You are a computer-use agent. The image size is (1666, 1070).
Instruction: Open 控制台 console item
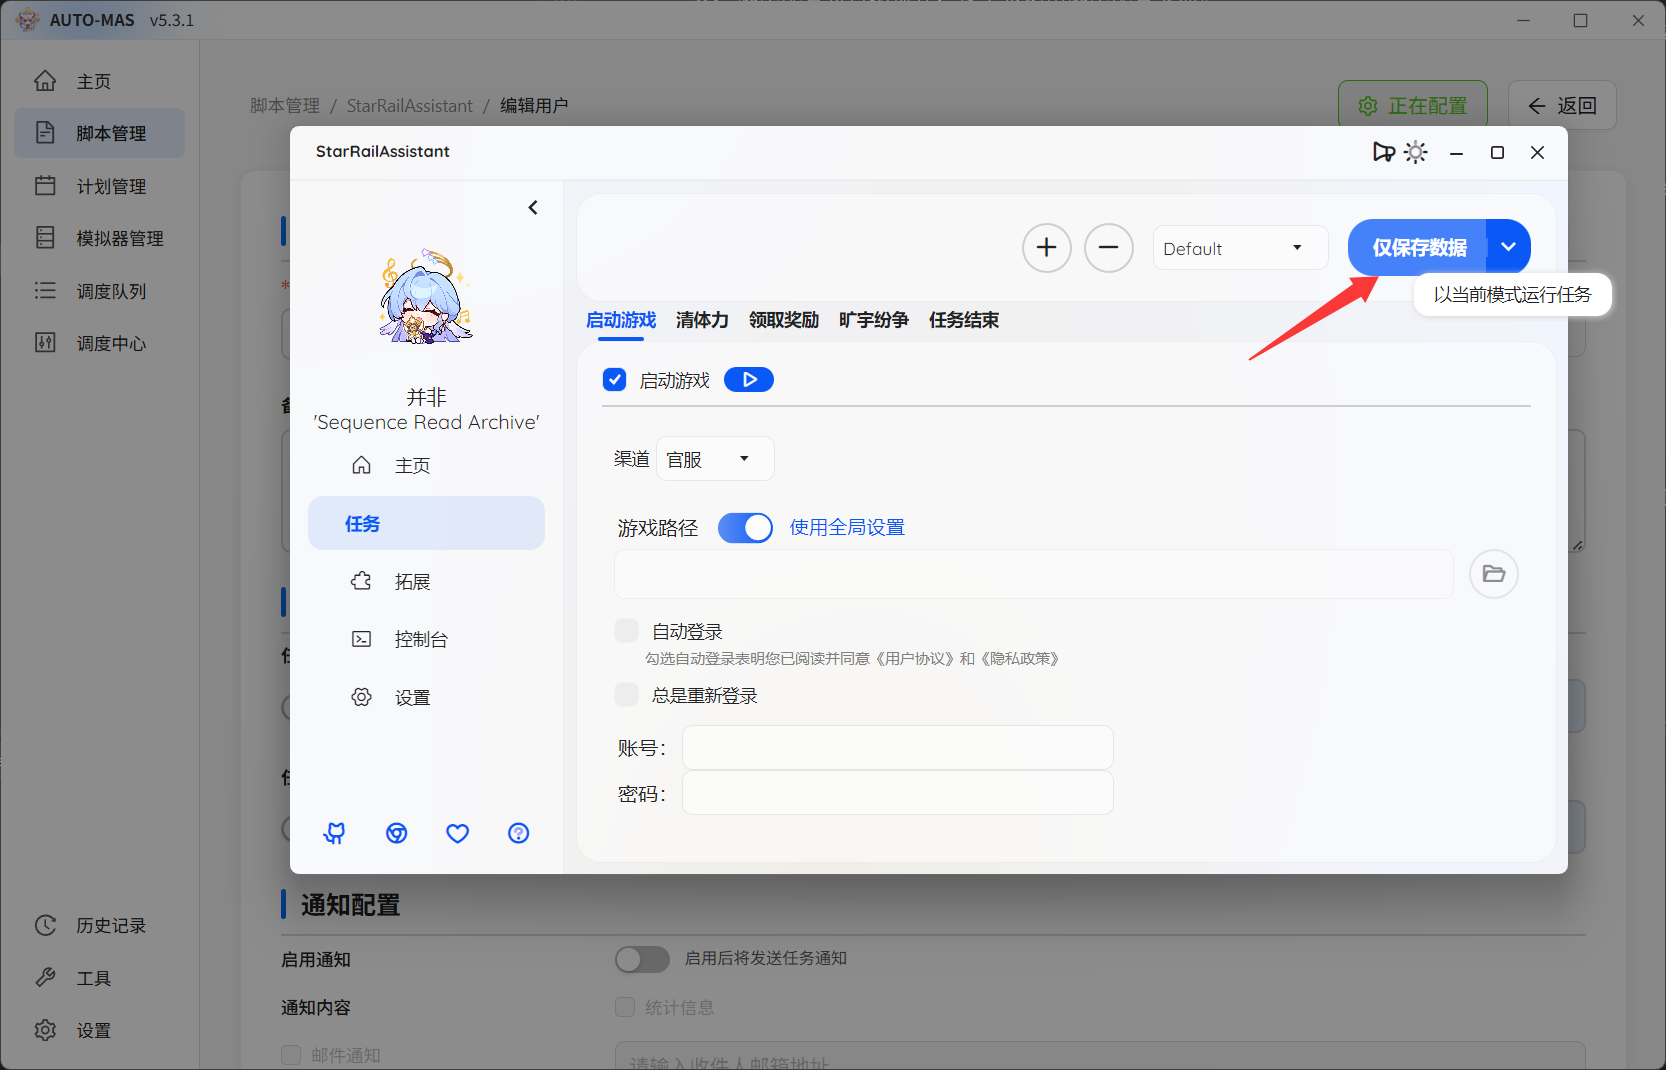pyautogui.click(x=426, y=639)
